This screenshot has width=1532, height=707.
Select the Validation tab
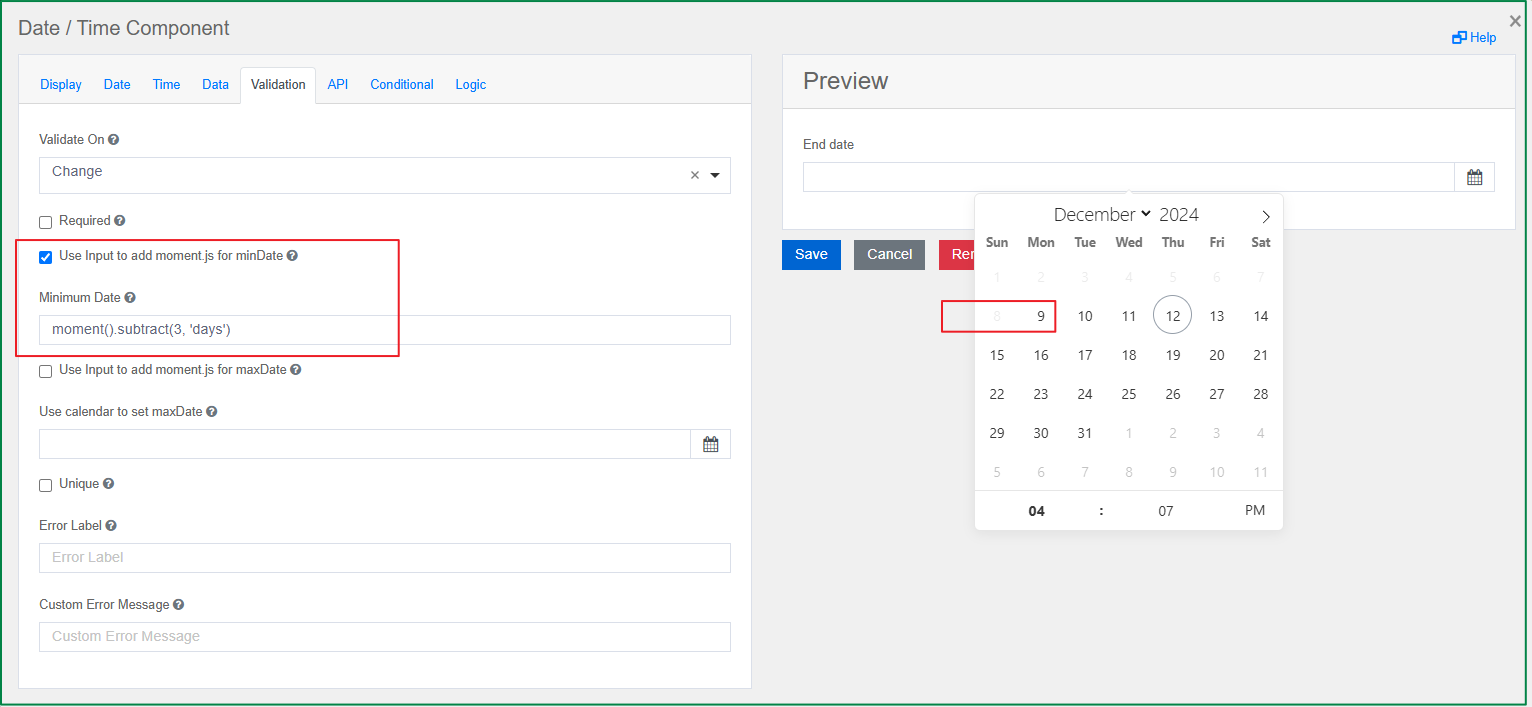pos(278,85)
